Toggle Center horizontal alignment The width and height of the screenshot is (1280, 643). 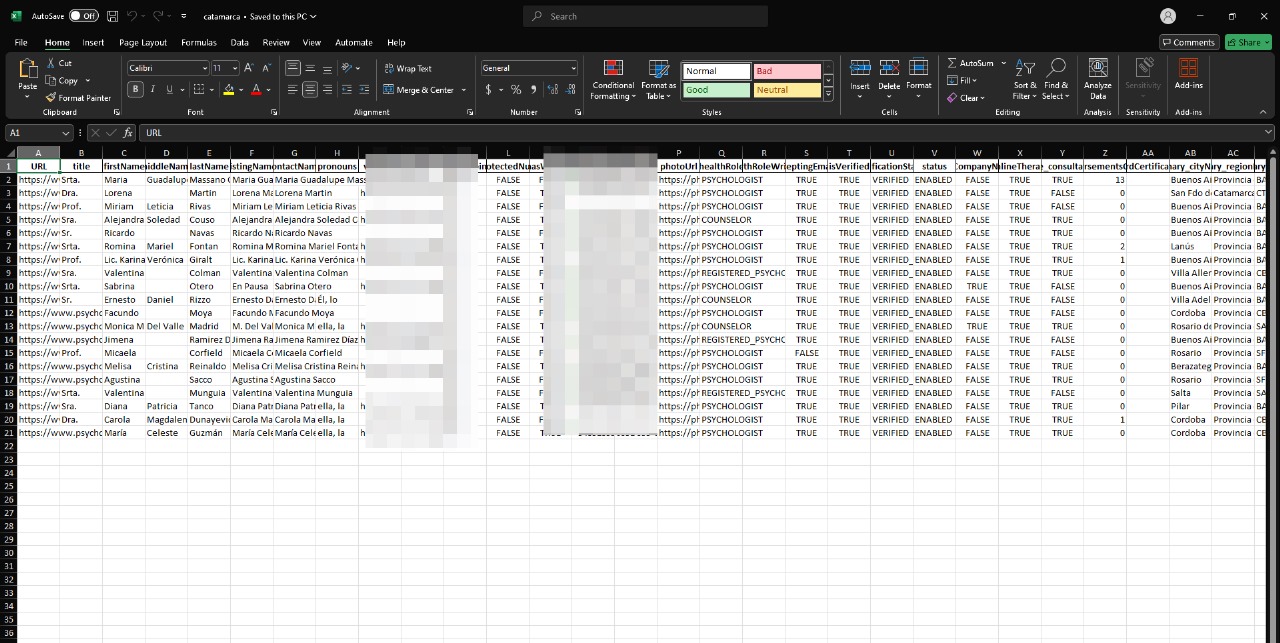point(310,89)
